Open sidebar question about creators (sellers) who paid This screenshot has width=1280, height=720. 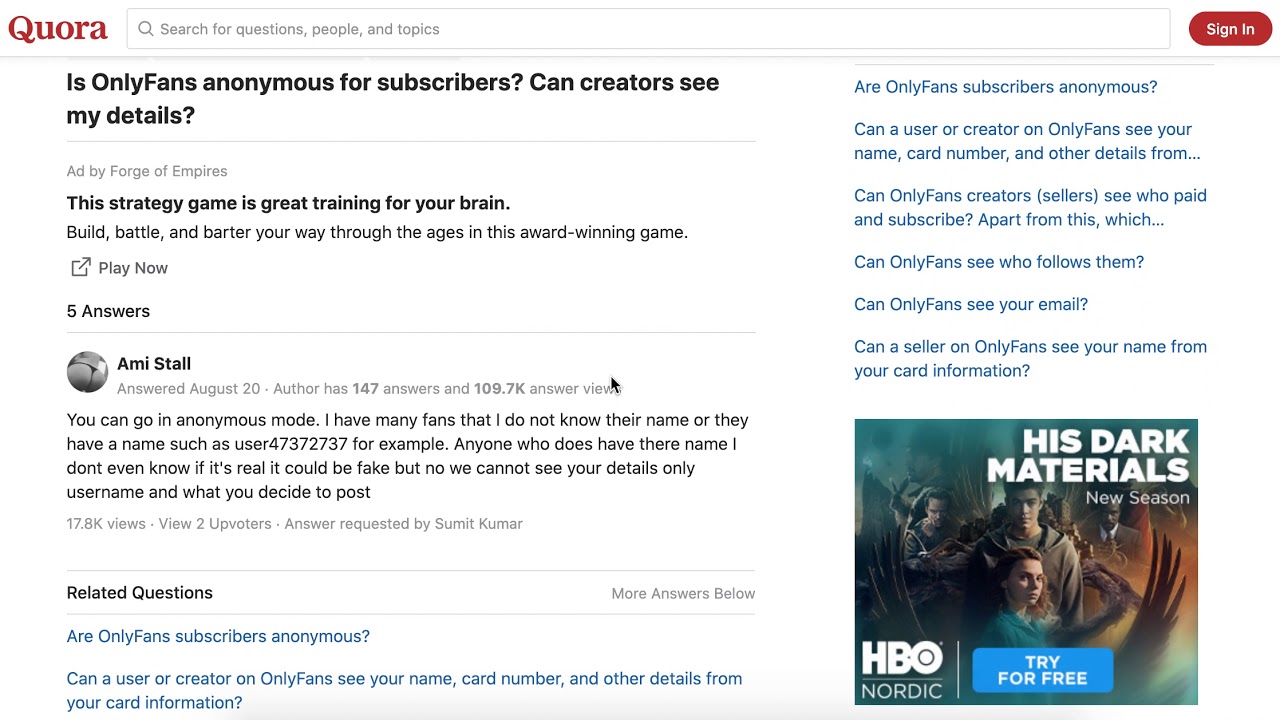(x=1030, y=208)
